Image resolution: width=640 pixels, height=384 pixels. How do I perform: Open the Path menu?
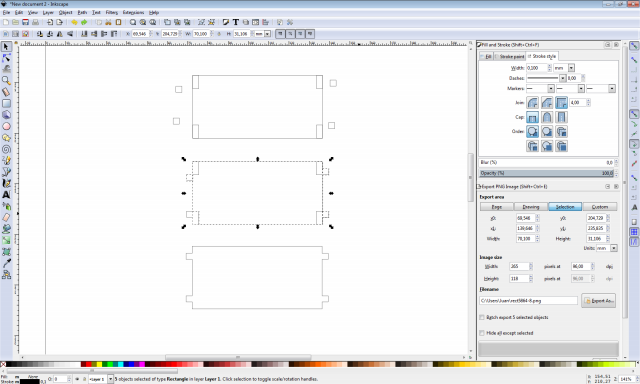pos(82,13)
